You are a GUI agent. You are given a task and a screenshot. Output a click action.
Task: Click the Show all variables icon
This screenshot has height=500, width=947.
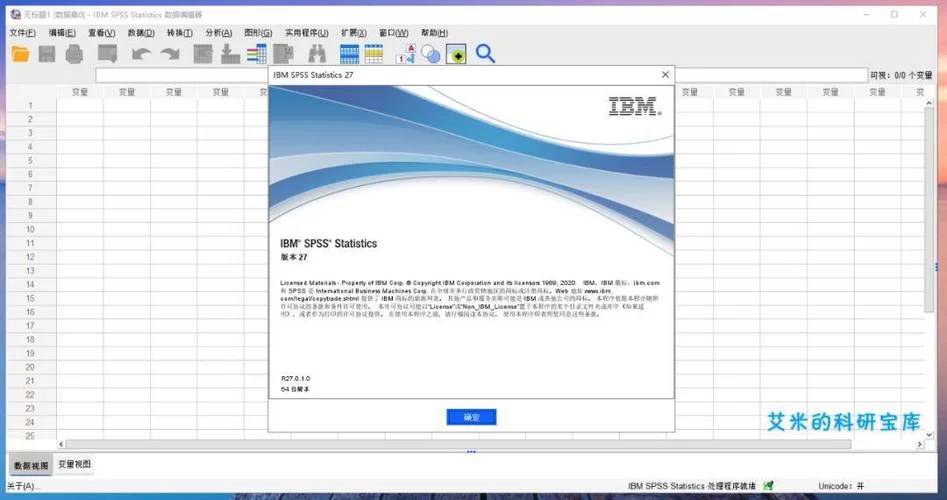[457, 54]
